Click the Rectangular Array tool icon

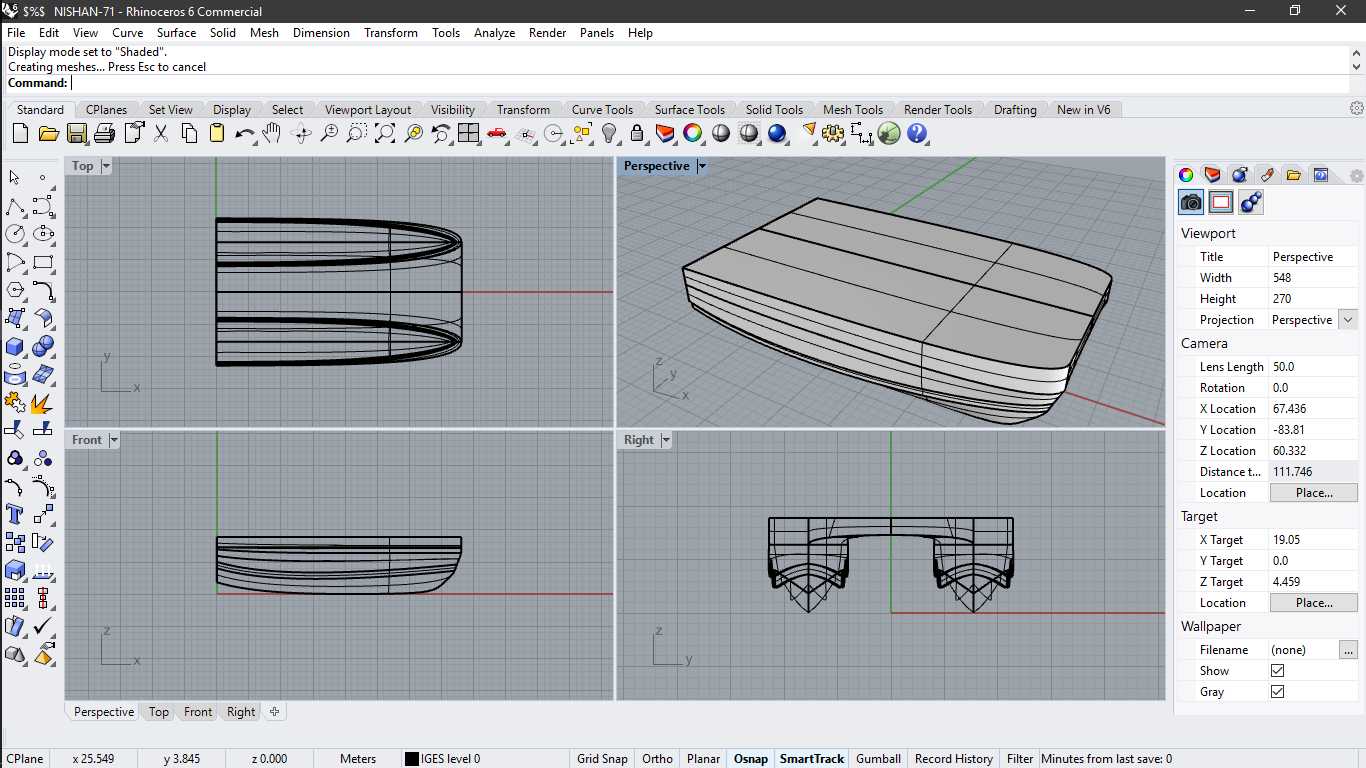(x=15, y=598)
